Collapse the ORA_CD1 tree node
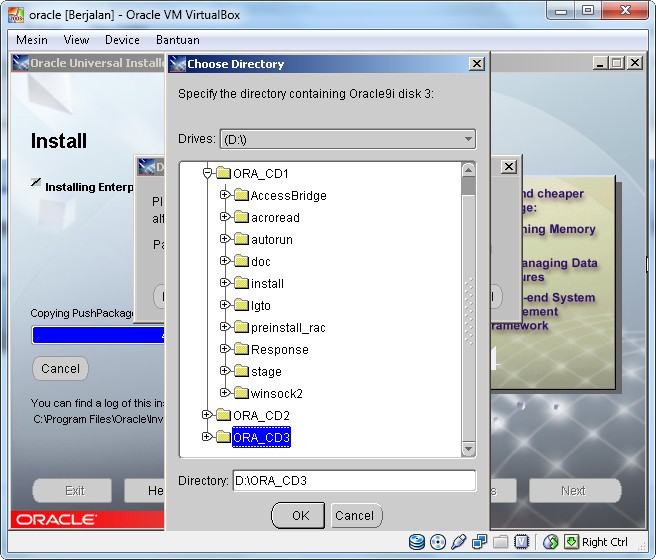Screen dimensions: 656x560 [207, 172]
